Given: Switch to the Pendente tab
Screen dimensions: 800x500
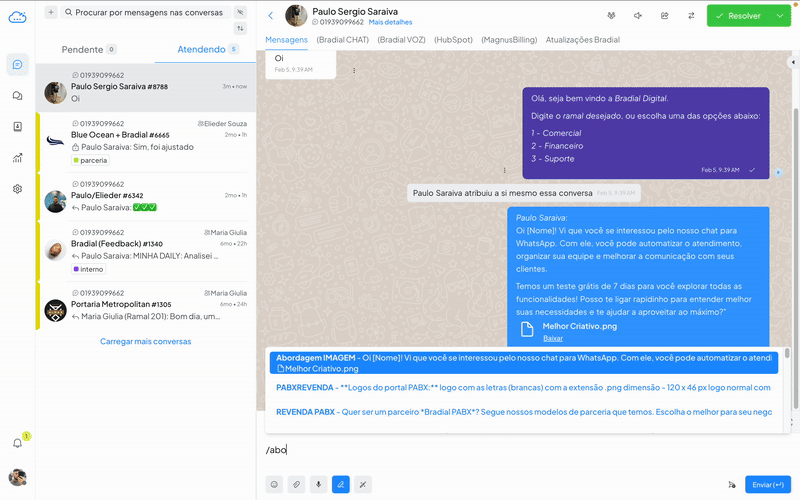Looking at the screenshot, I should pos(88,49).
